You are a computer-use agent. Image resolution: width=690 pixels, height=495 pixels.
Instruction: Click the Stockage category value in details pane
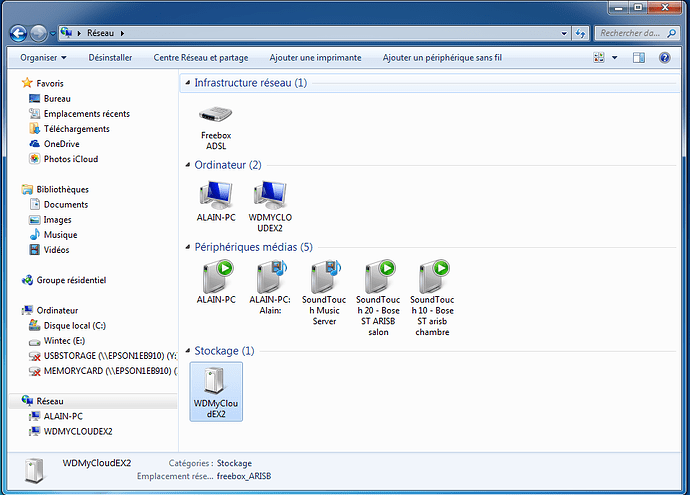tap(234, 463)
